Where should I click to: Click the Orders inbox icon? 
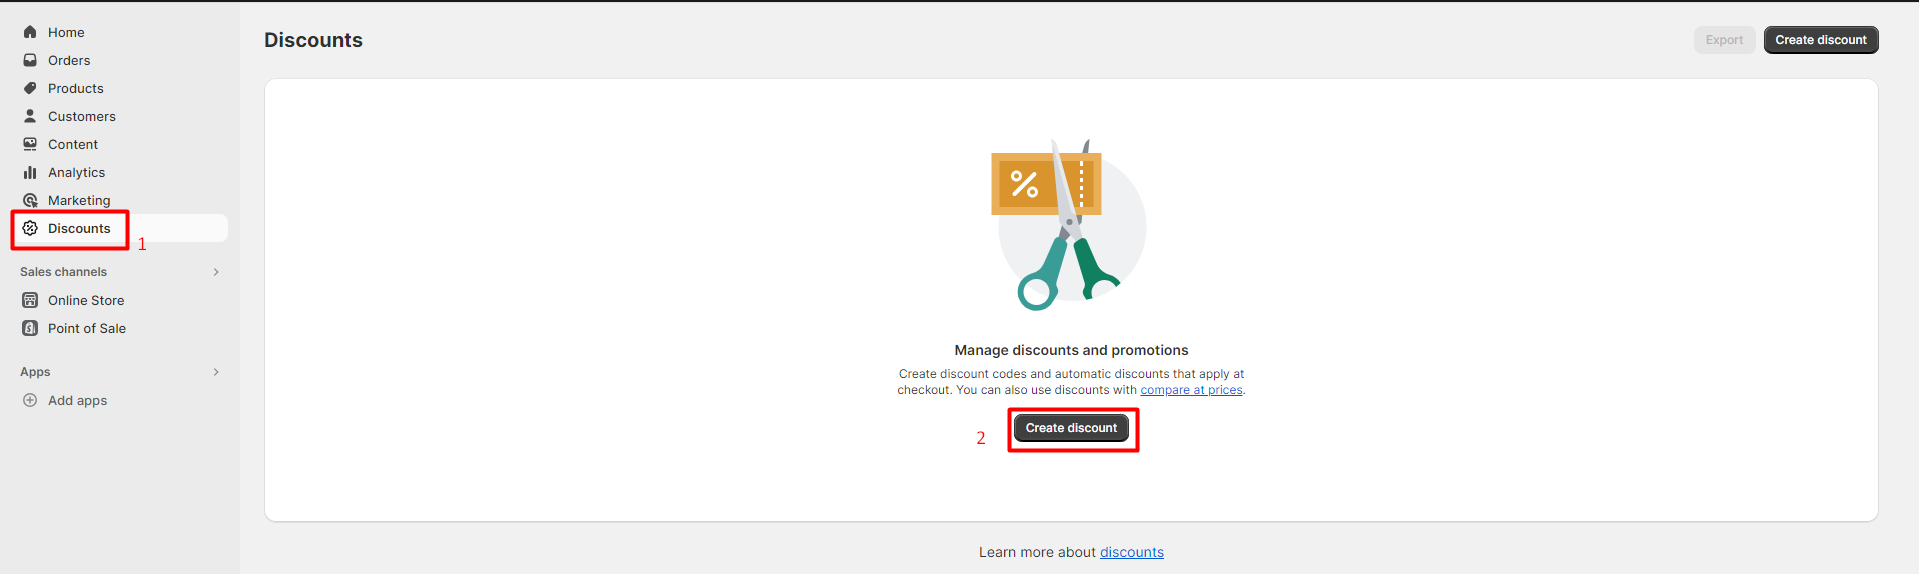point(30,60)
